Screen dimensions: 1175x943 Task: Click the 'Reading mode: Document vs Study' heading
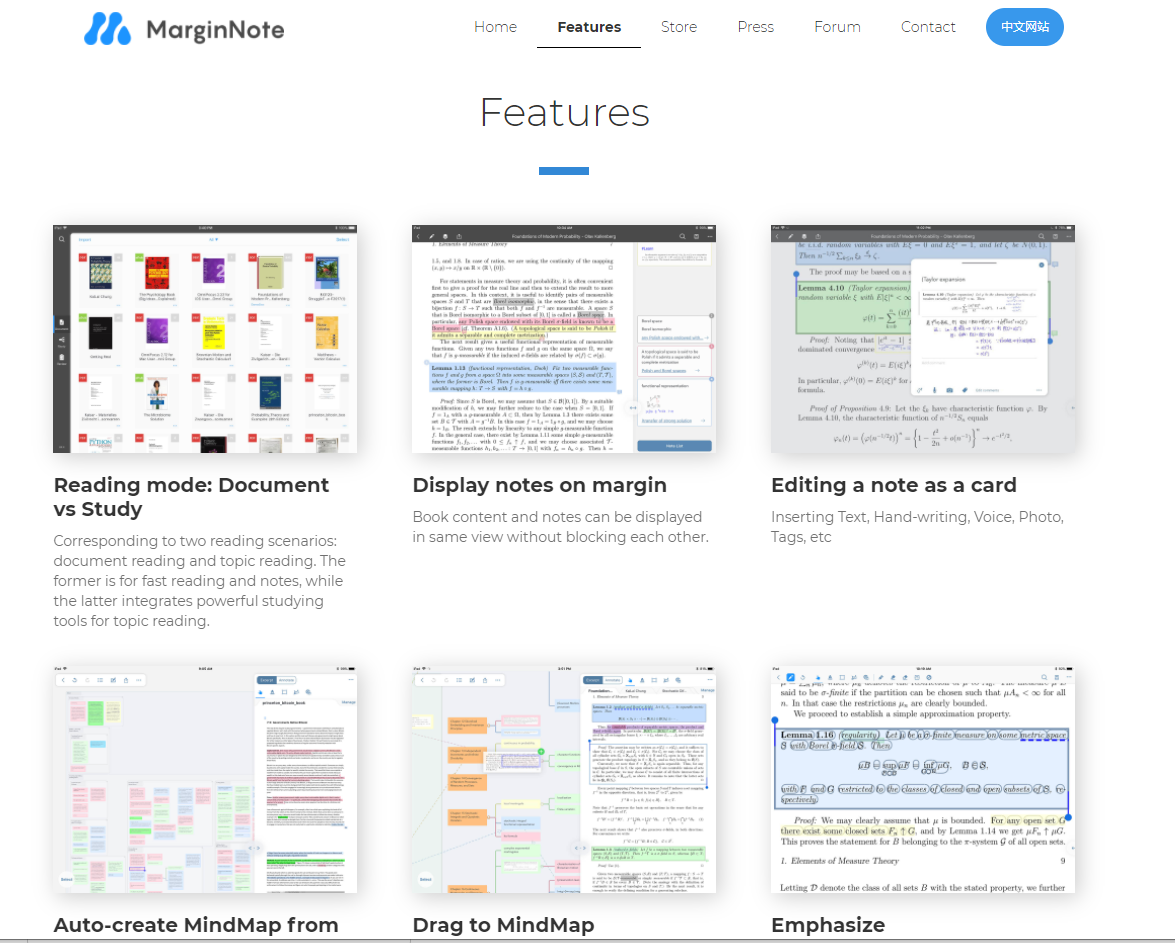[x=191, y=497]
